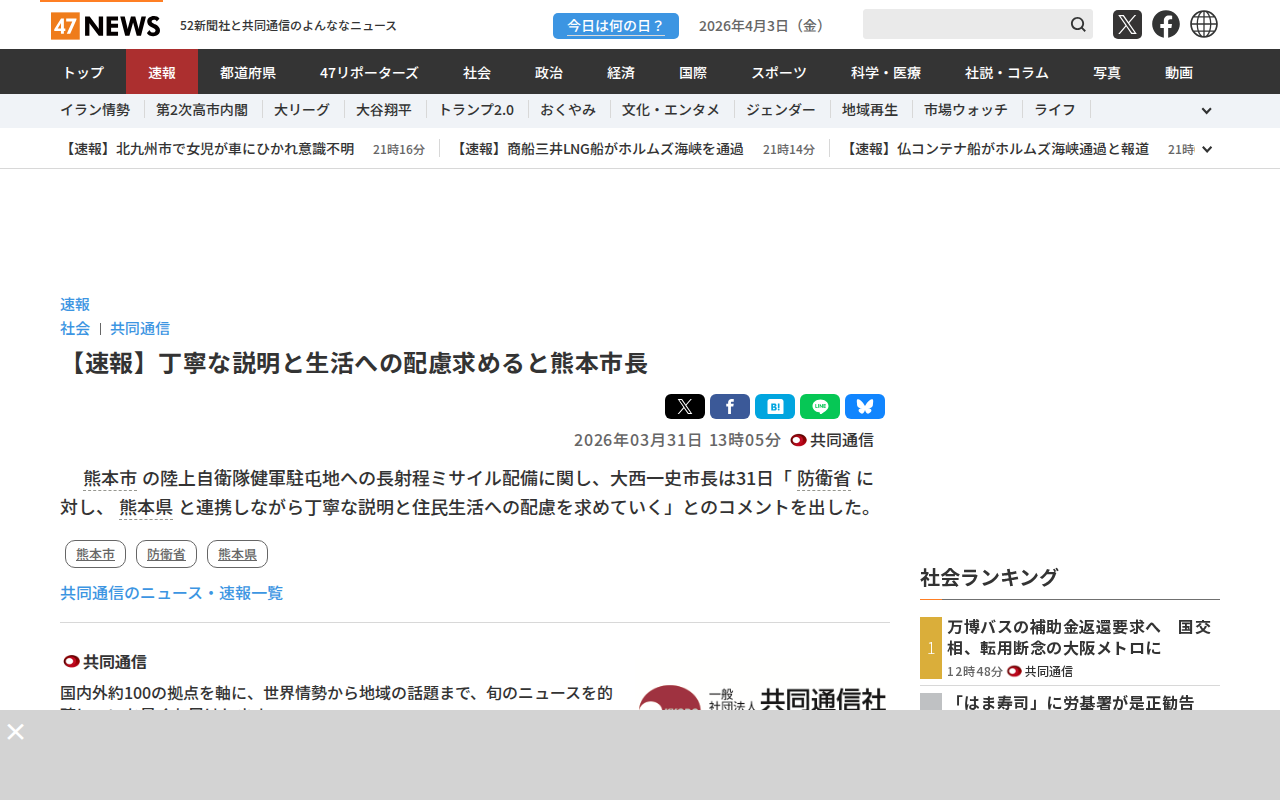Click the 防衛省 link in article text

[x=824, y=478]
